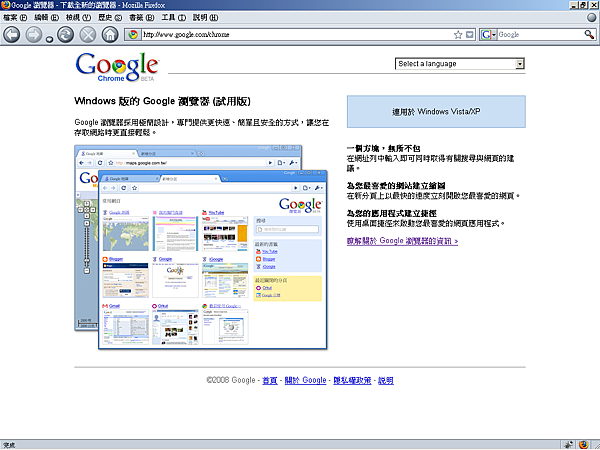Click the heading Windows 版的 Google 瀏覽器
This screenshot has width=600, height=450.
click(163, 101)
